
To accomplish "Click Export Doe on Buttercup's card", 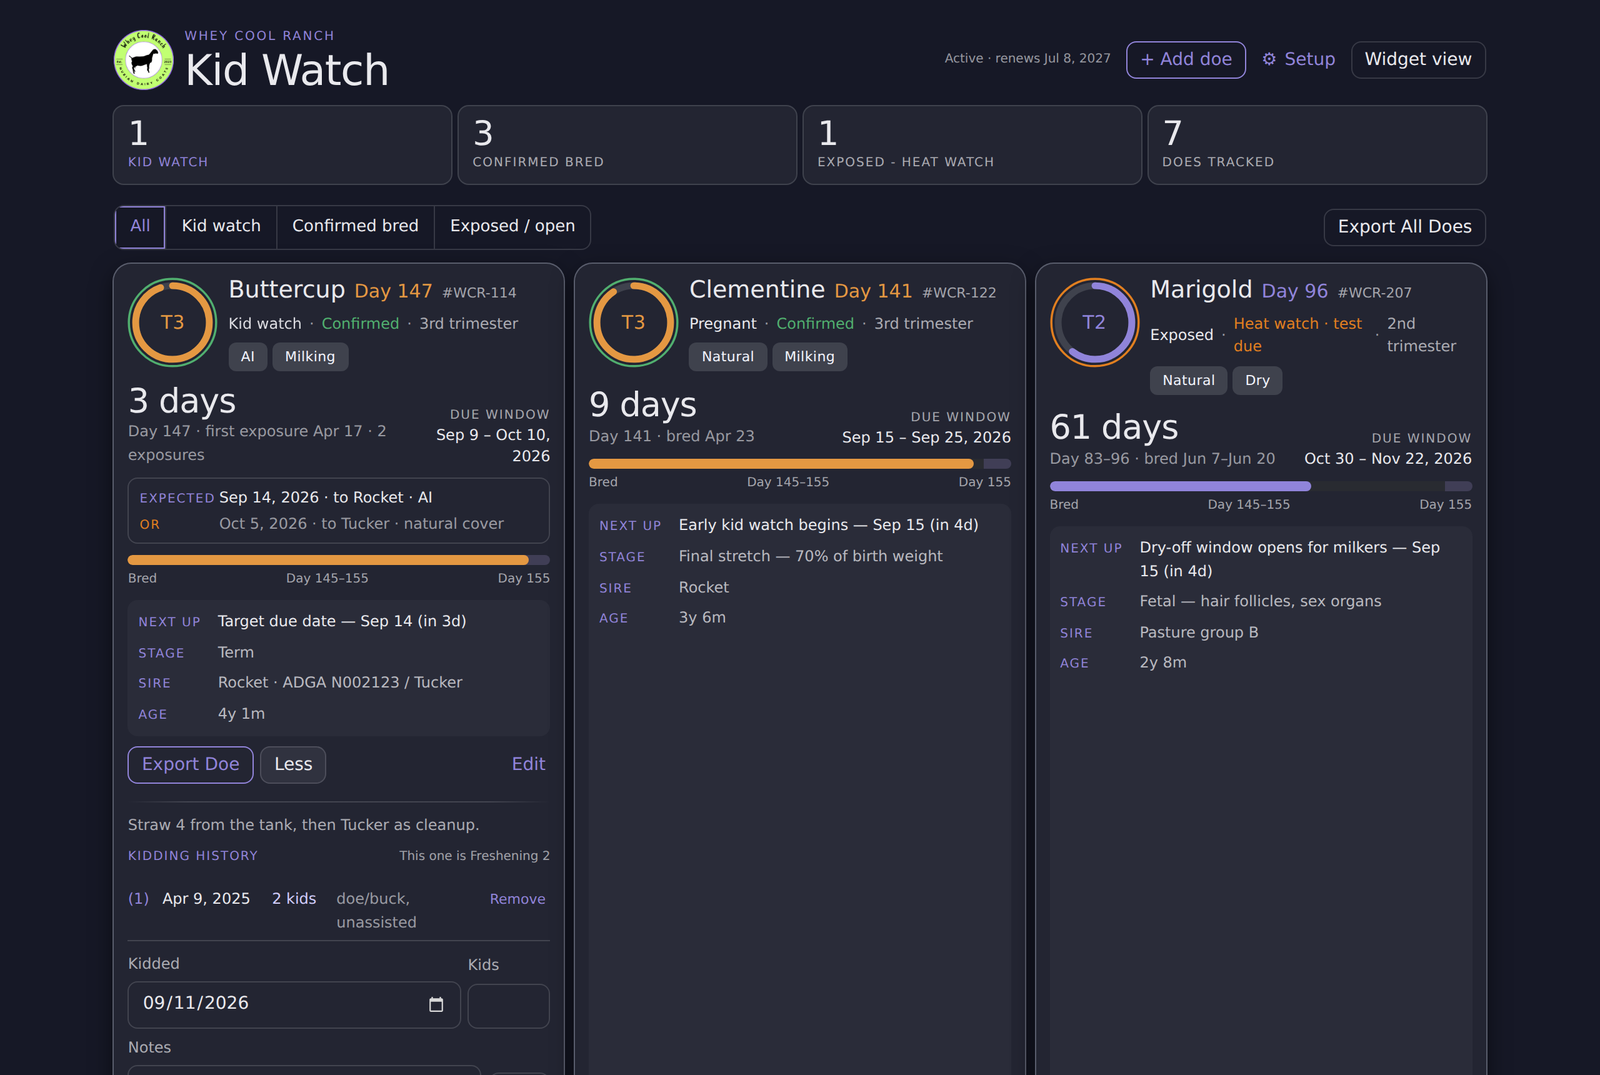I will coord(190,764).
